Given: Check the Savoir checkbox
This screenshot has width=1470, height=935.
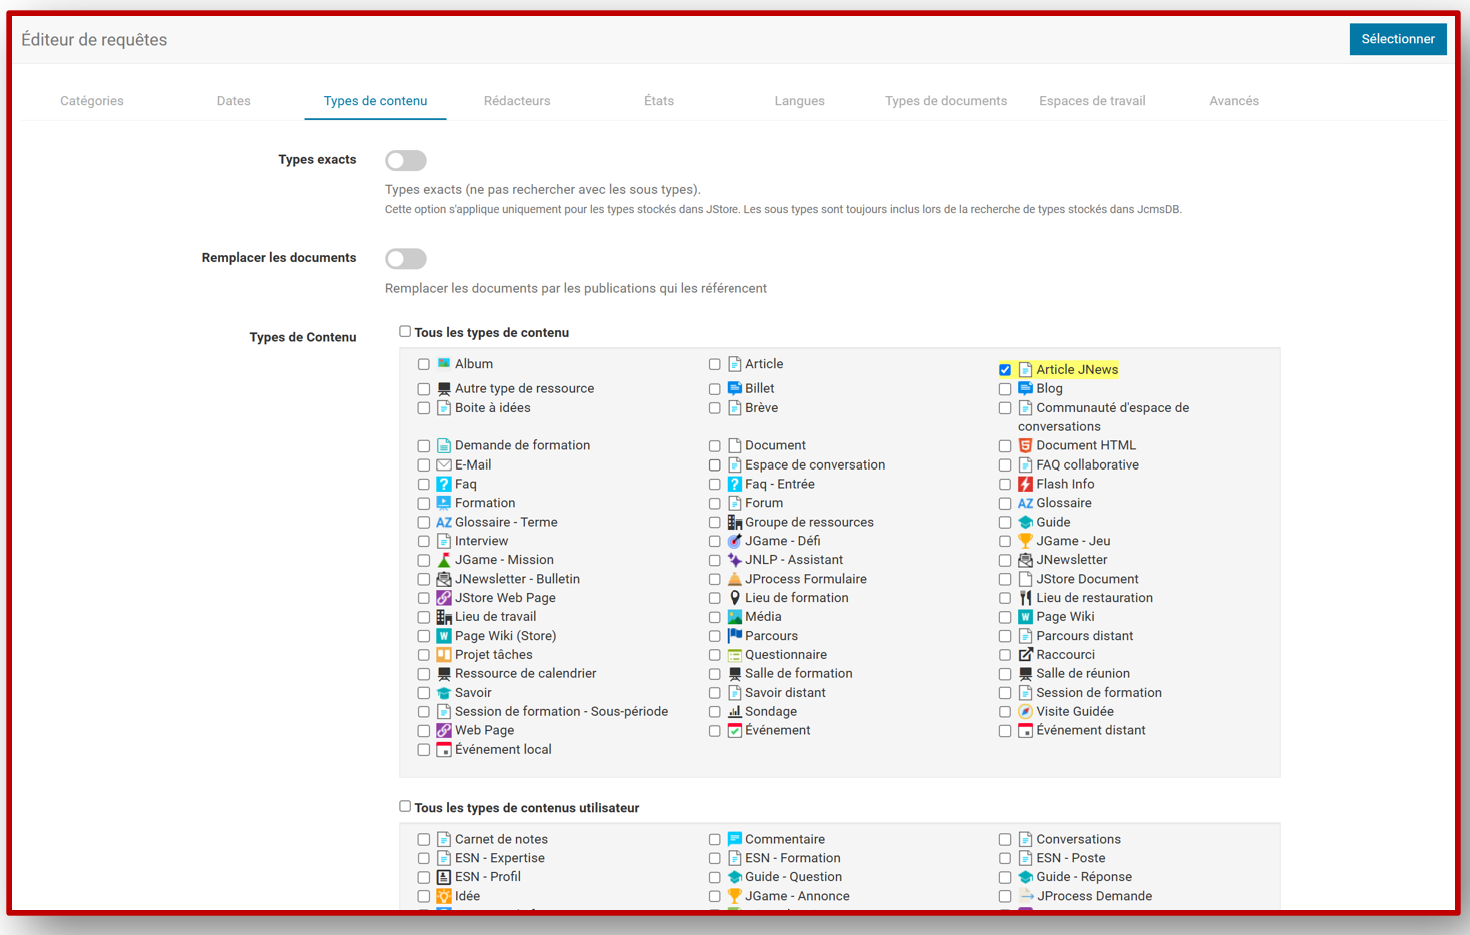Looking at the screenshot, I should click(x=424, y=694).
